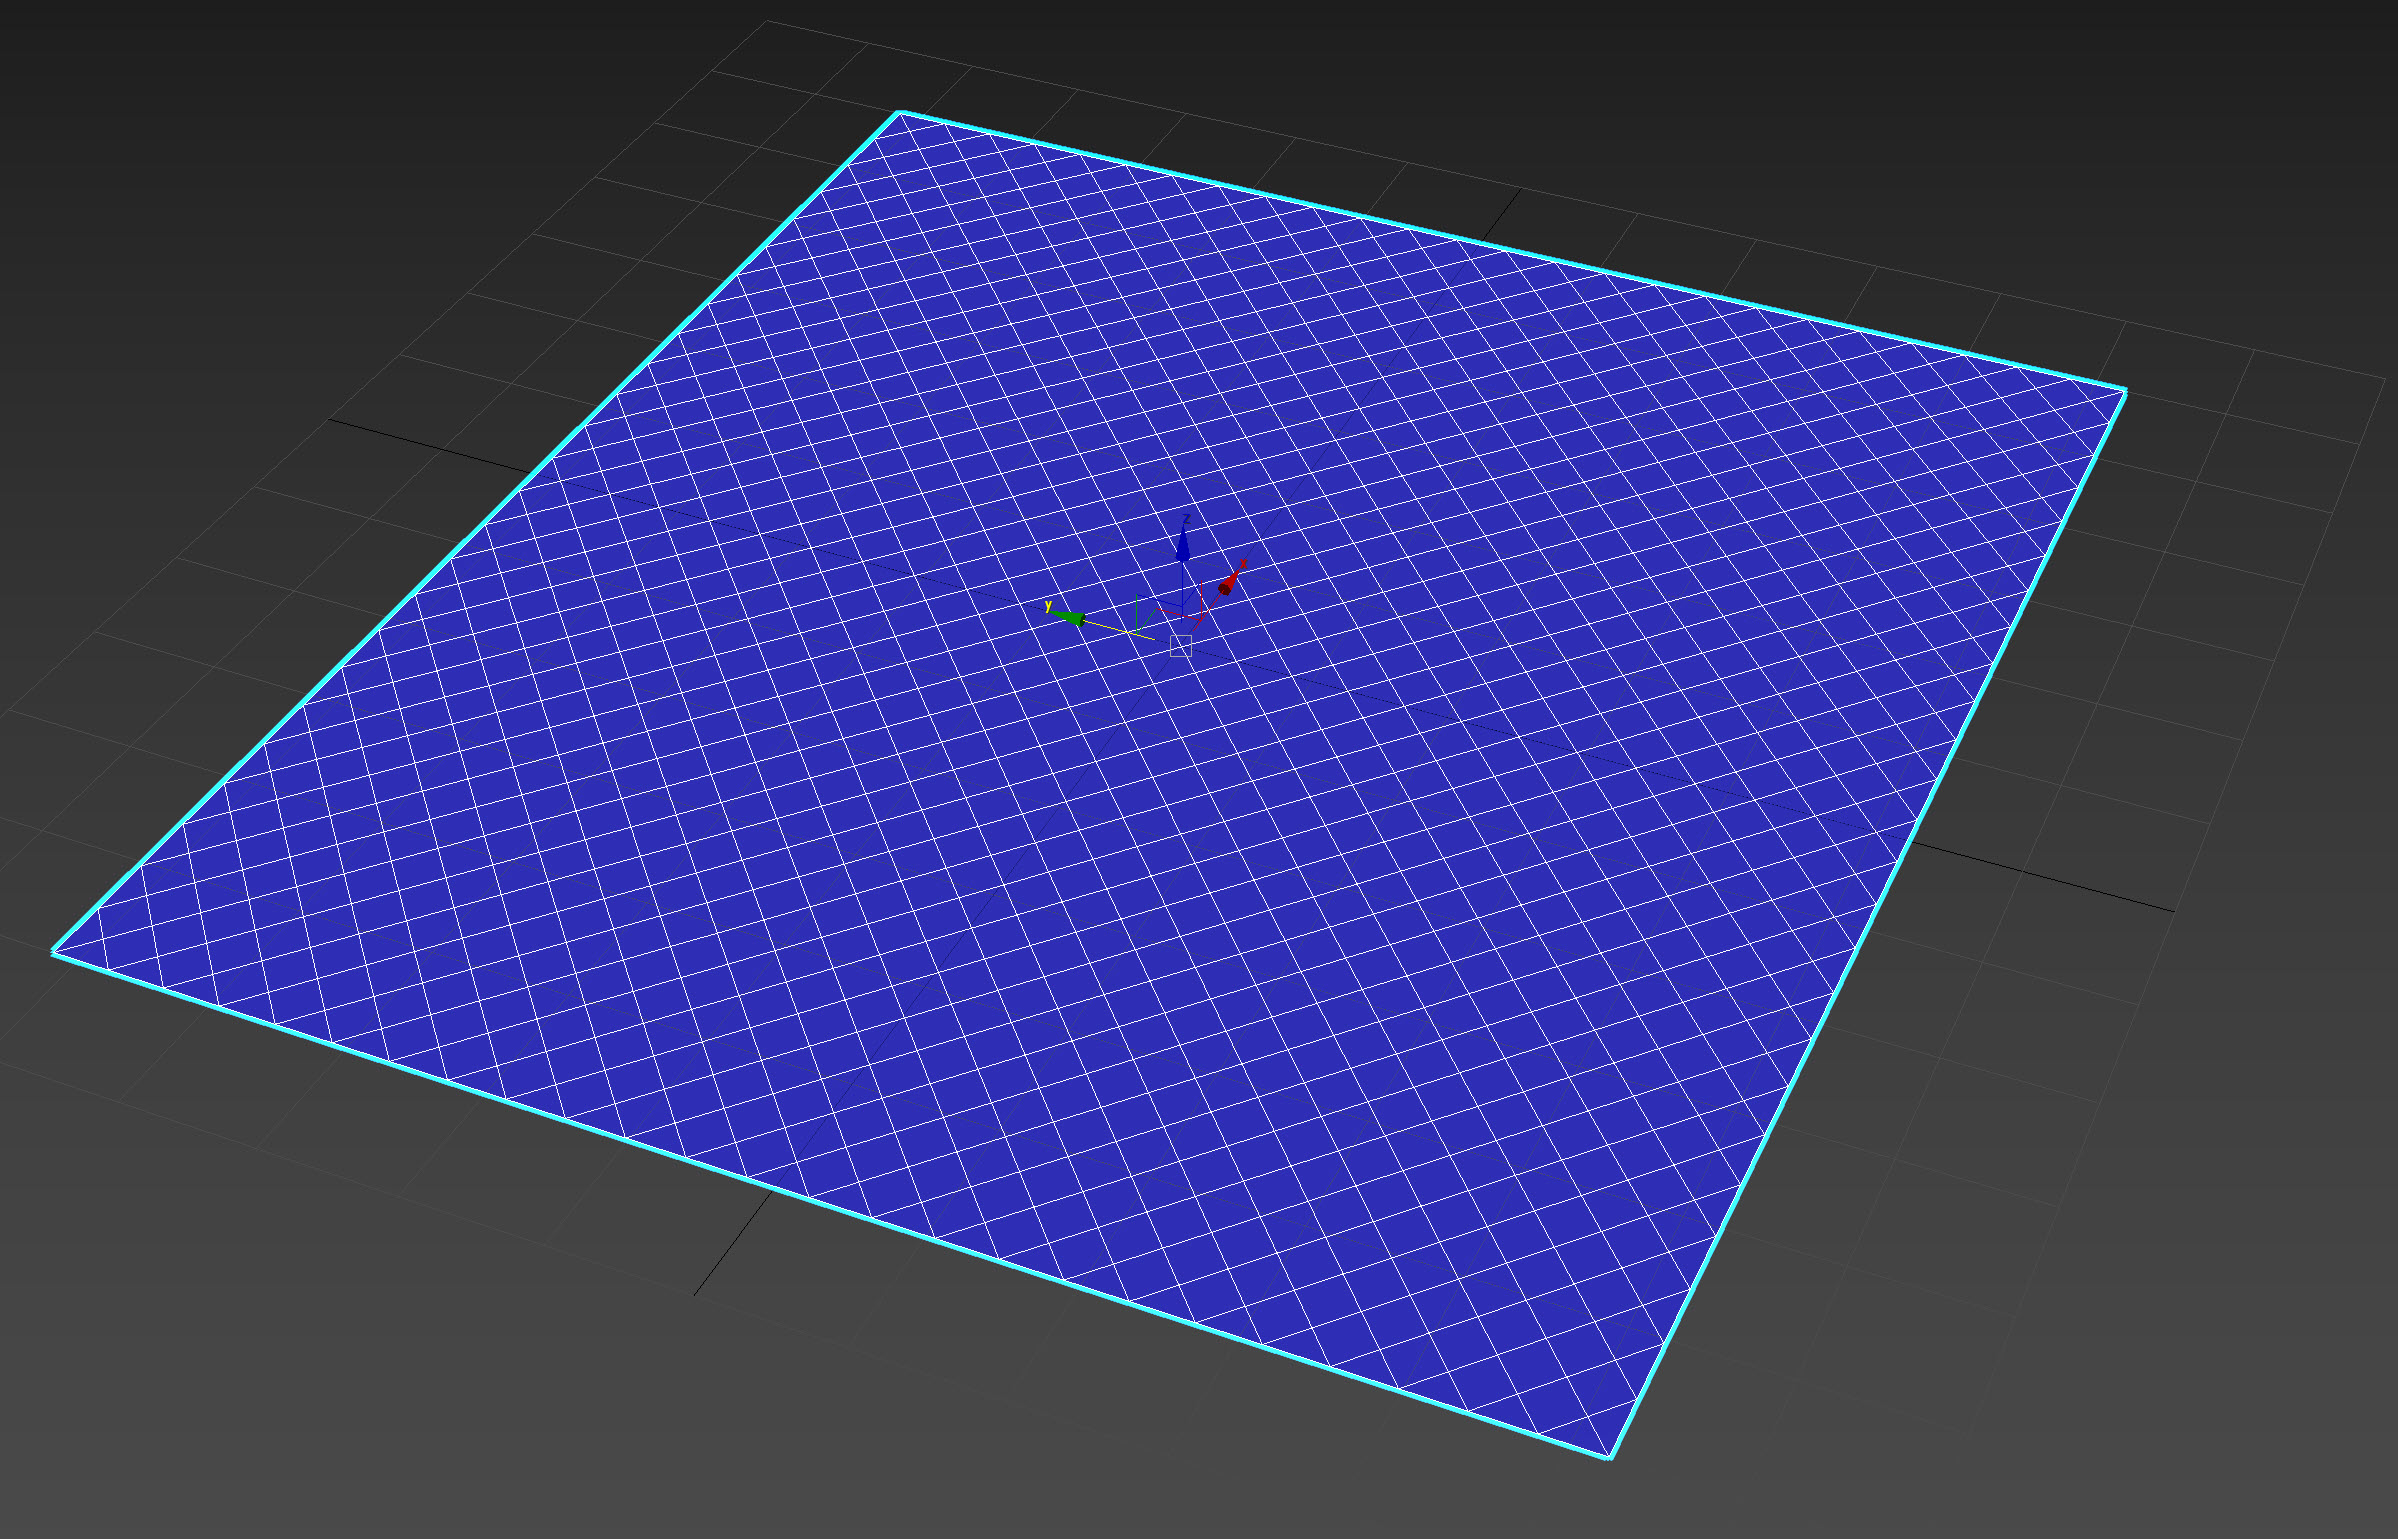Click the cyan top-left edge of the plane

(477, 532)
